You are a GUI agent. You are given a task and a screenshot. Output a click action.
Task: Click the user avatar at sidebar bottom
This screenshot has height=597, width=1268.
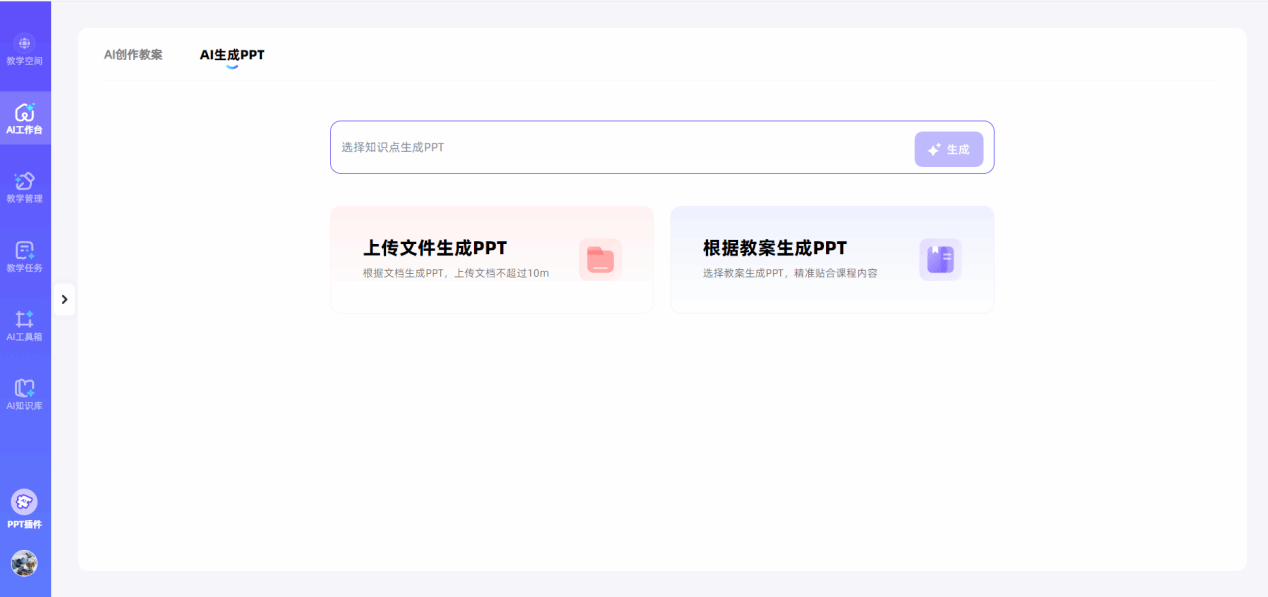(24, 563)
